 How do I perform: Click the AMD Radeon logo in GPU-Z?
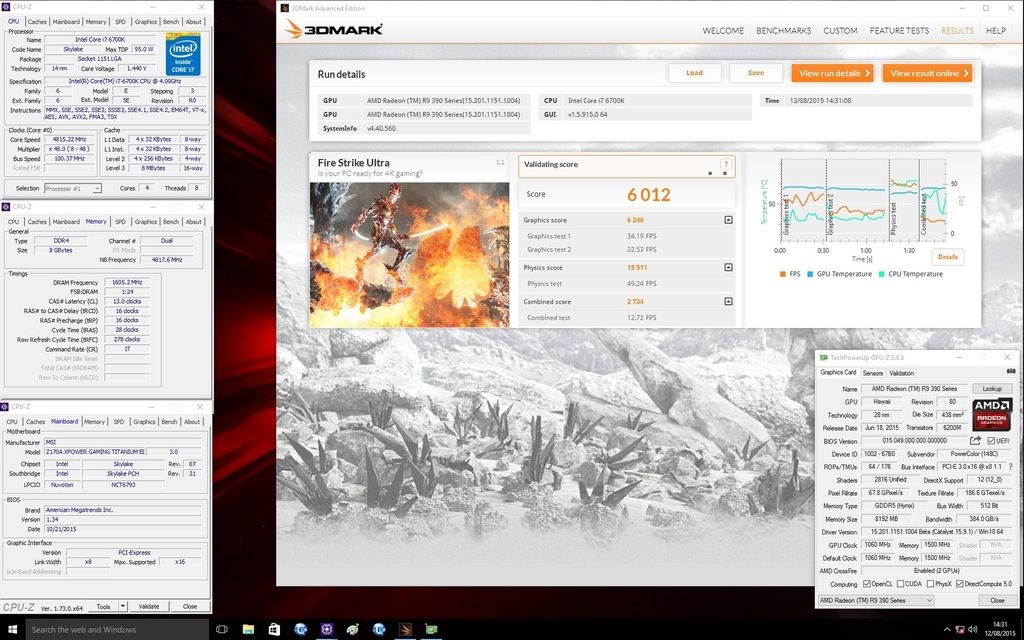click(992, 414)
